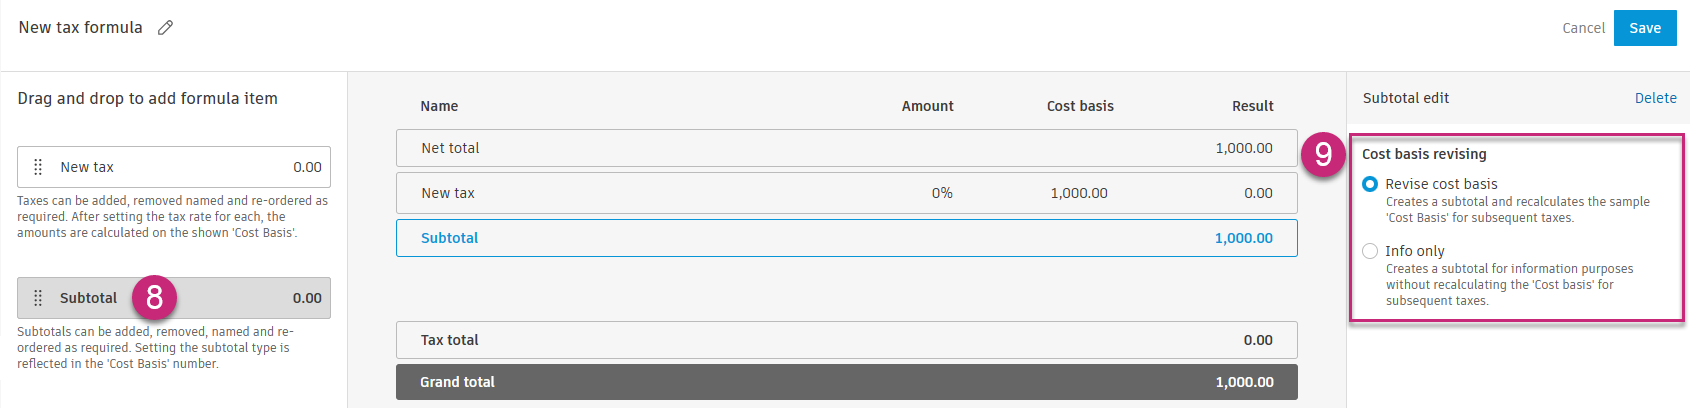Click the pencil icon to rename the formula
This screenshot has width=1690, height=408.
click(x=166, y=28)
